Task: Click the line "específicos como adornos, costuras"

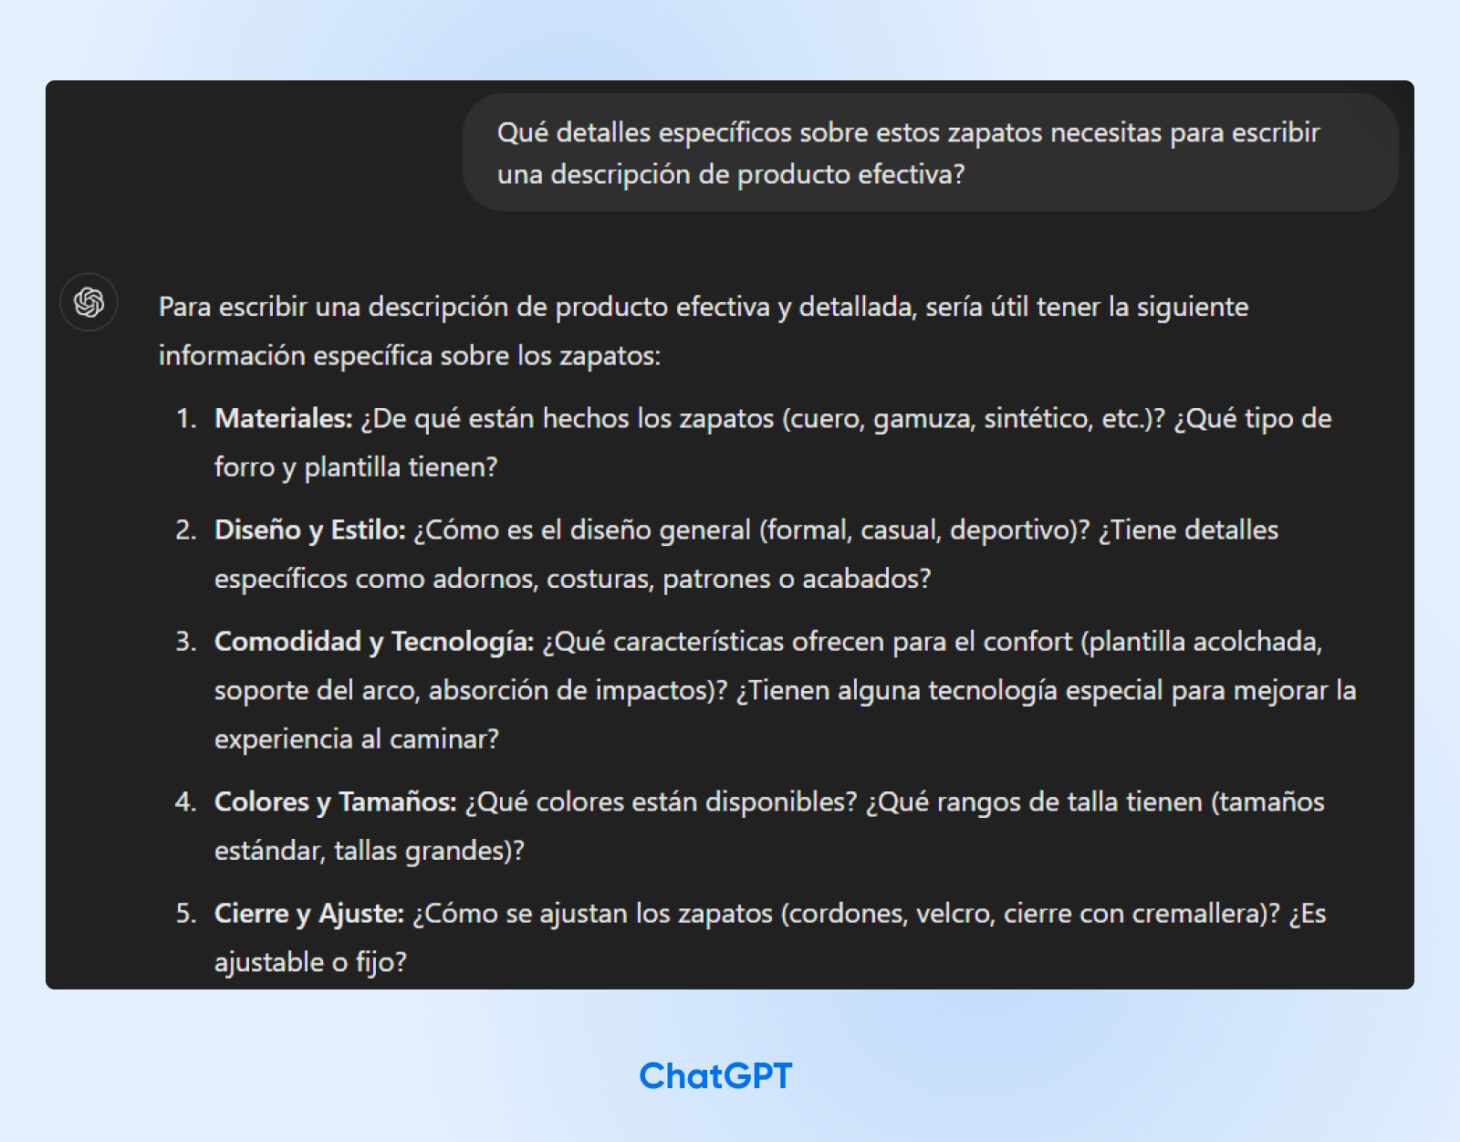Action: coord(571,579)
